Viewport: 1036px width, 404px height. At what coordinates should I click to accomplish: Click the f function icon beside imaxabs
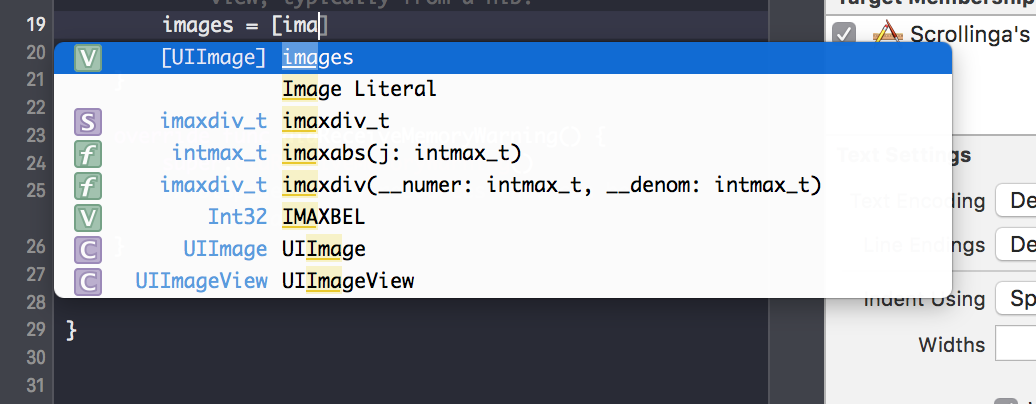click(x=88, y=154)
